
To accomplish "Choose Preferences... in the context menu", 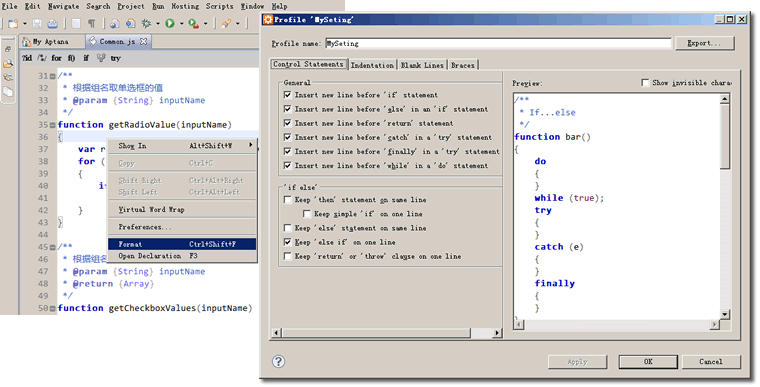I will 182,227.
